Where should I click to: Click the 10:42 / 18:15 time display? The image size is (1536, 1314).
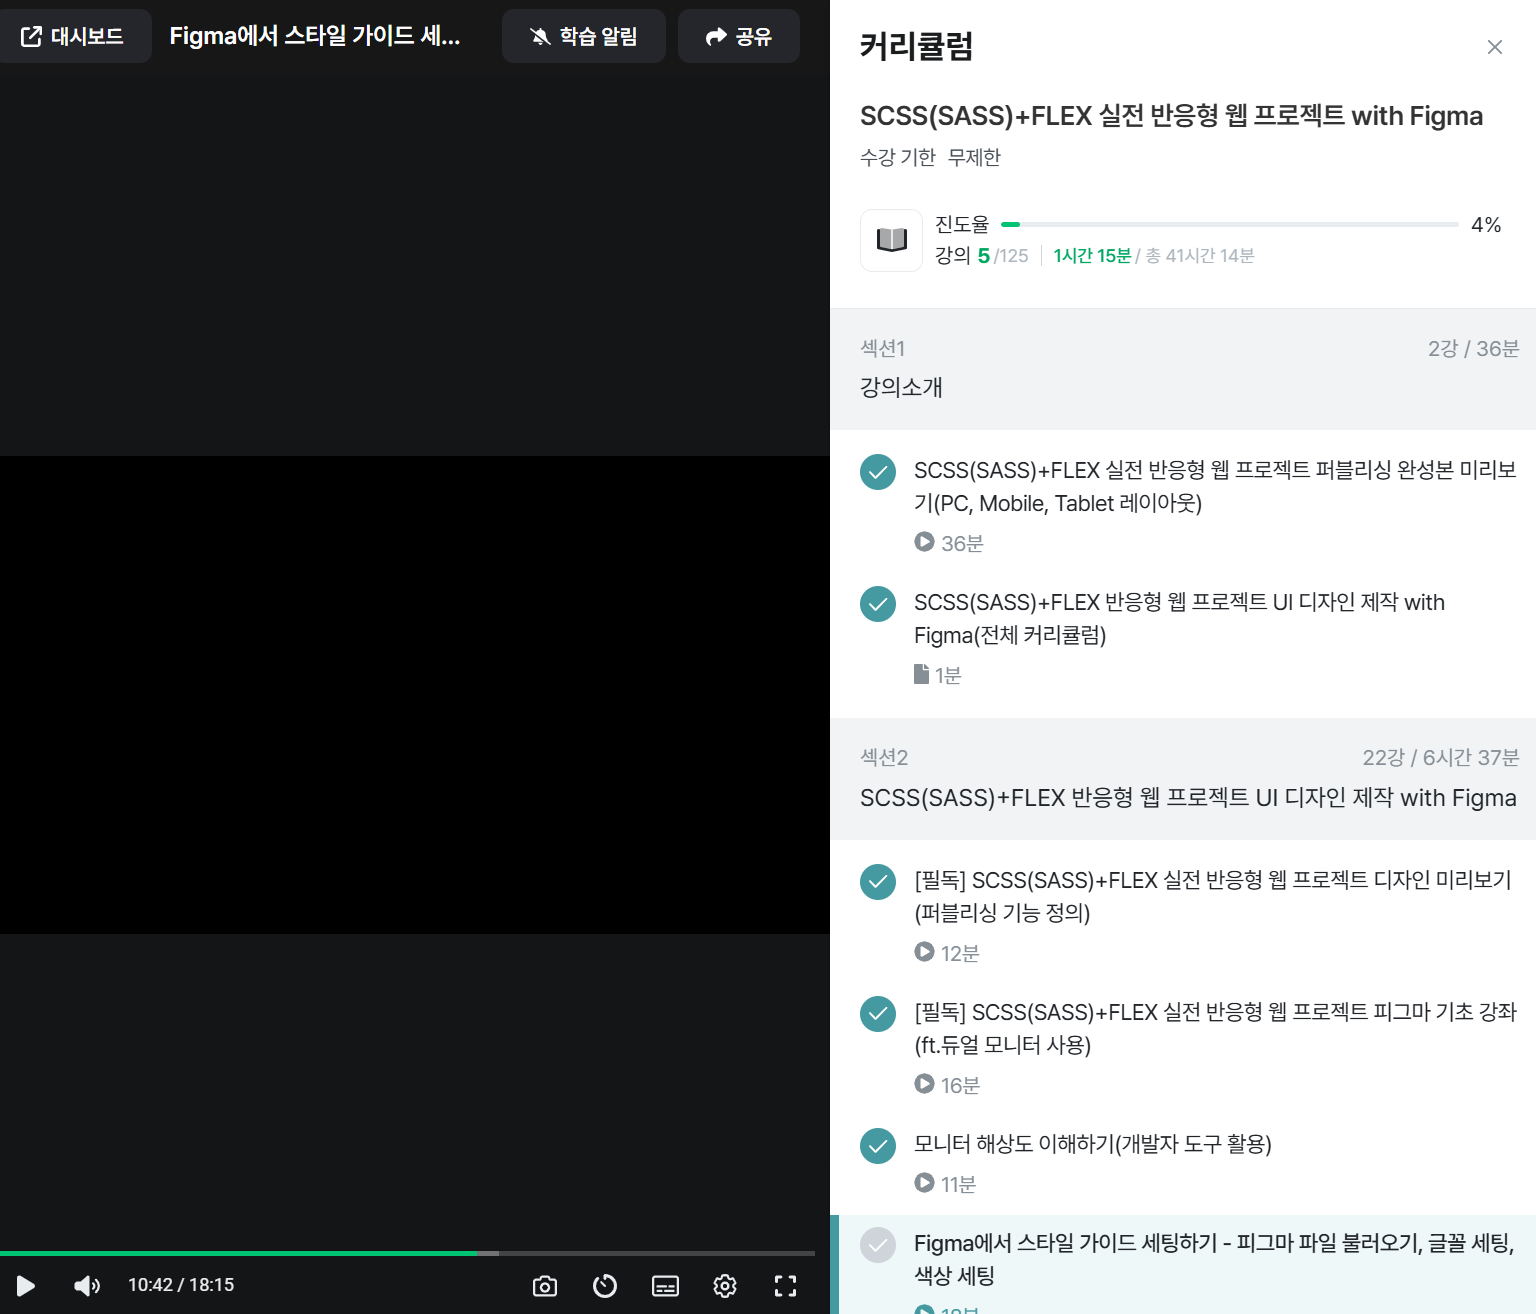(x=181, y=1285)
